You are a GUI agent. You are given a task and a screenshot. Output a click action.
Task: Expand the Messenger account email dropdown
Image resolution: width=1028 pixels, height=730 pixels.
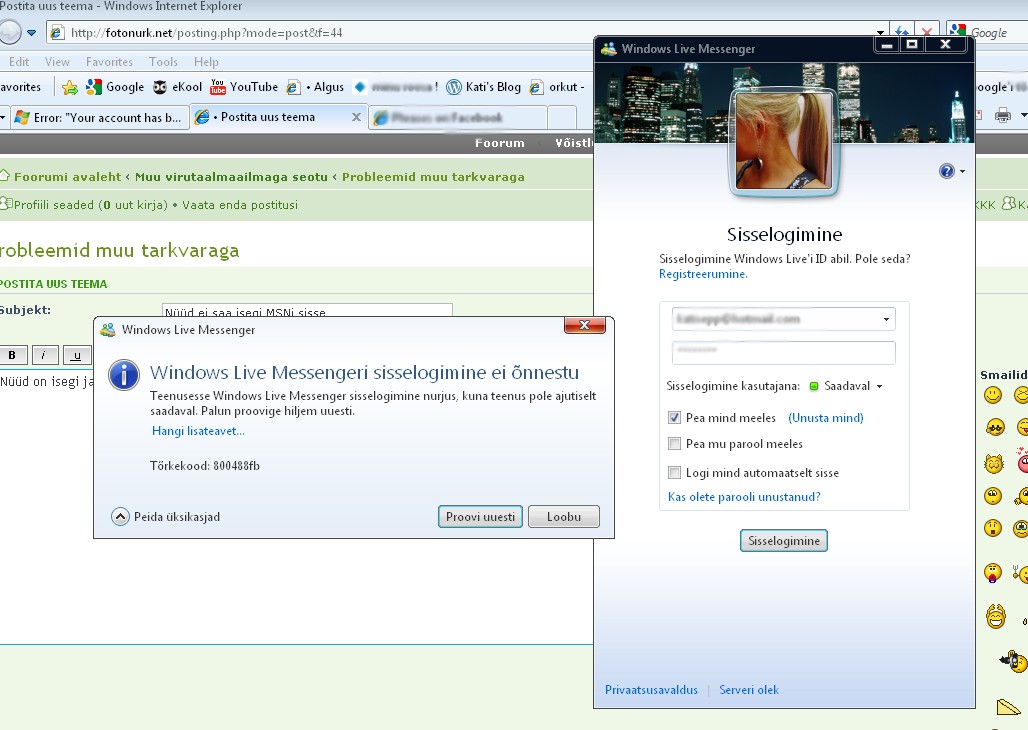[886, 319]
